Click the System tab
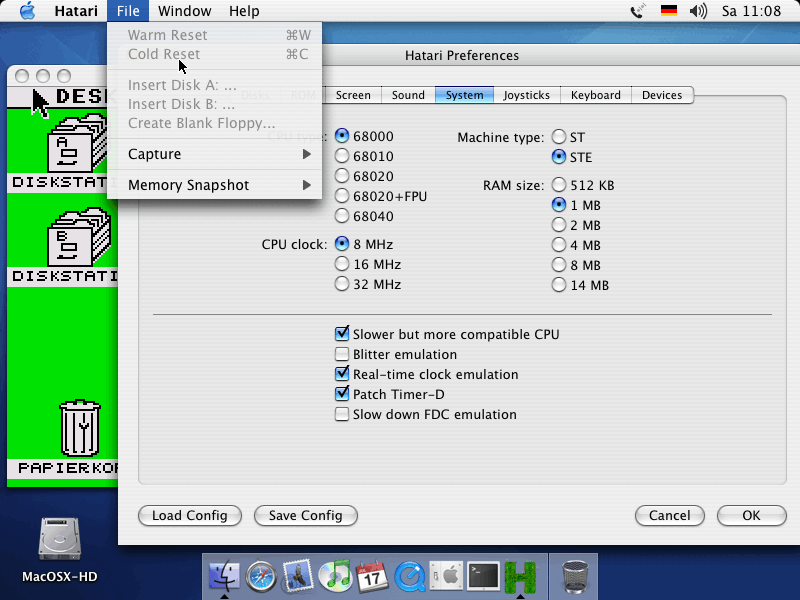800x600 pixels. coord(464,95)
